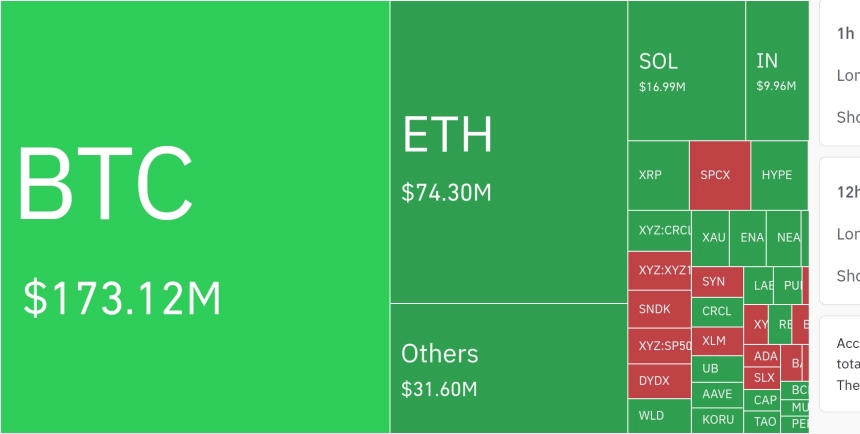The width and height of the screenshot is (860, 434).
Task: Choose the XRP heatmap tile
Action: (658, 175)
